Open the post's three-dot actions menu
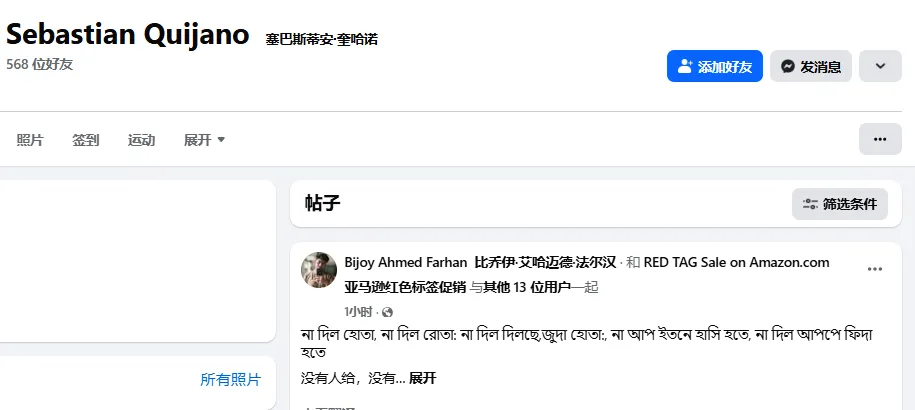This screenshot has width=915, height=410. 875,269
